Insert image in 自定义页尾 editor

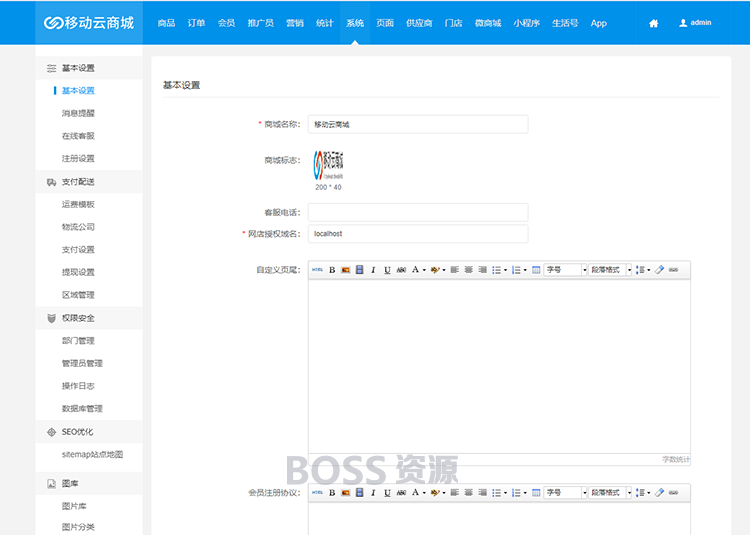[x=345, y=270]
